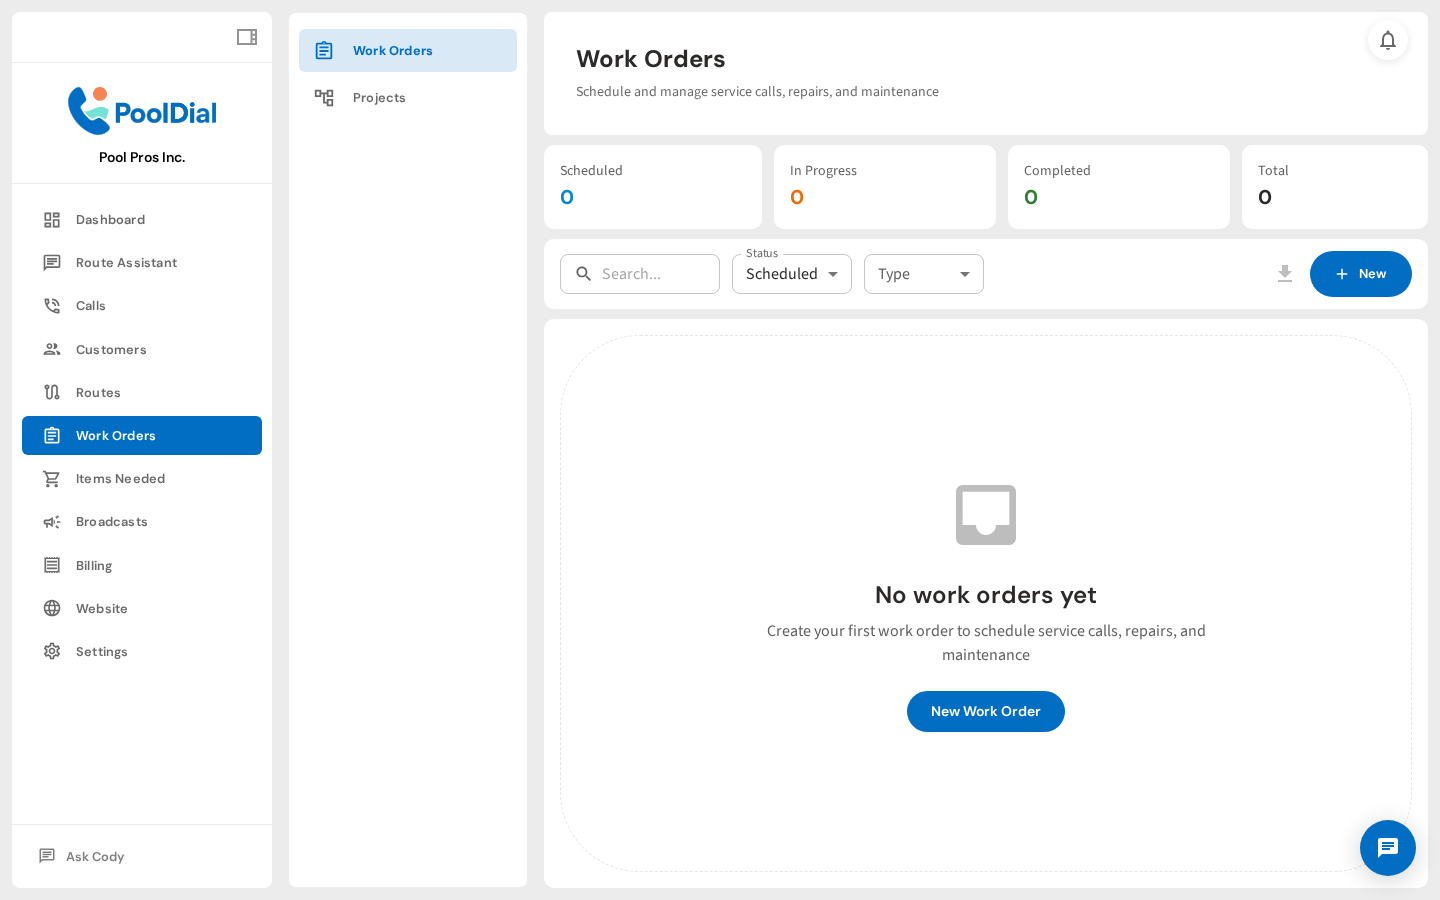
Task: Click the download export icon
Action: pos(1285,273)
